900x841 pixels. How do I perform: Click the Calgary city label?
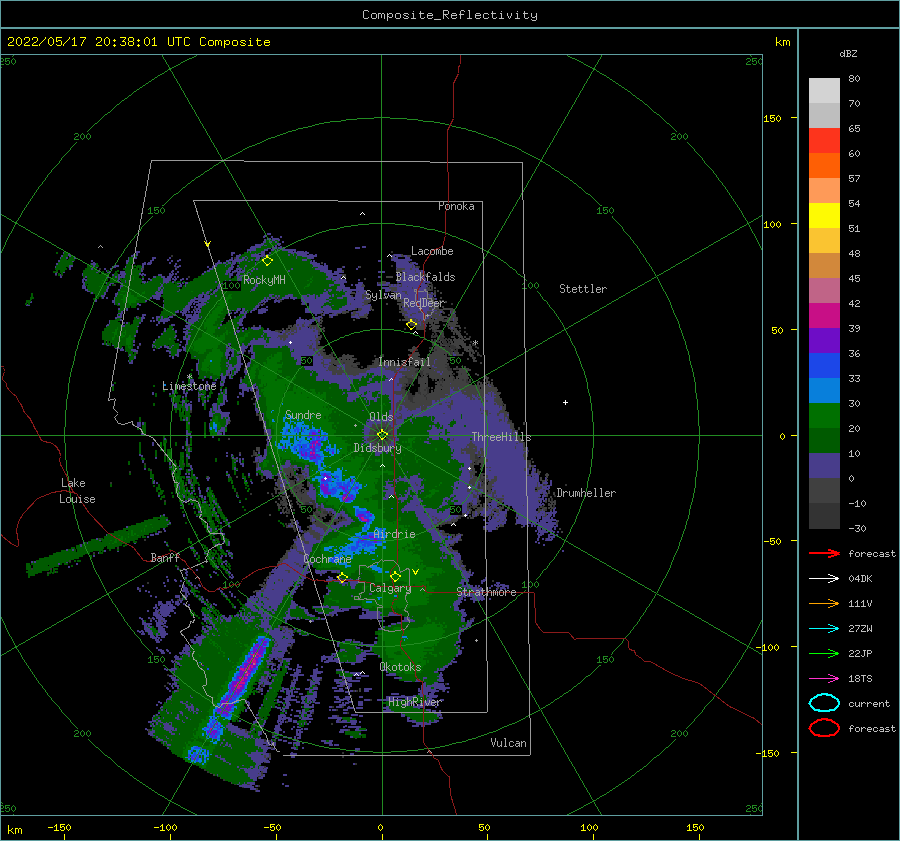pyautogui.click(x=390, y=588)
